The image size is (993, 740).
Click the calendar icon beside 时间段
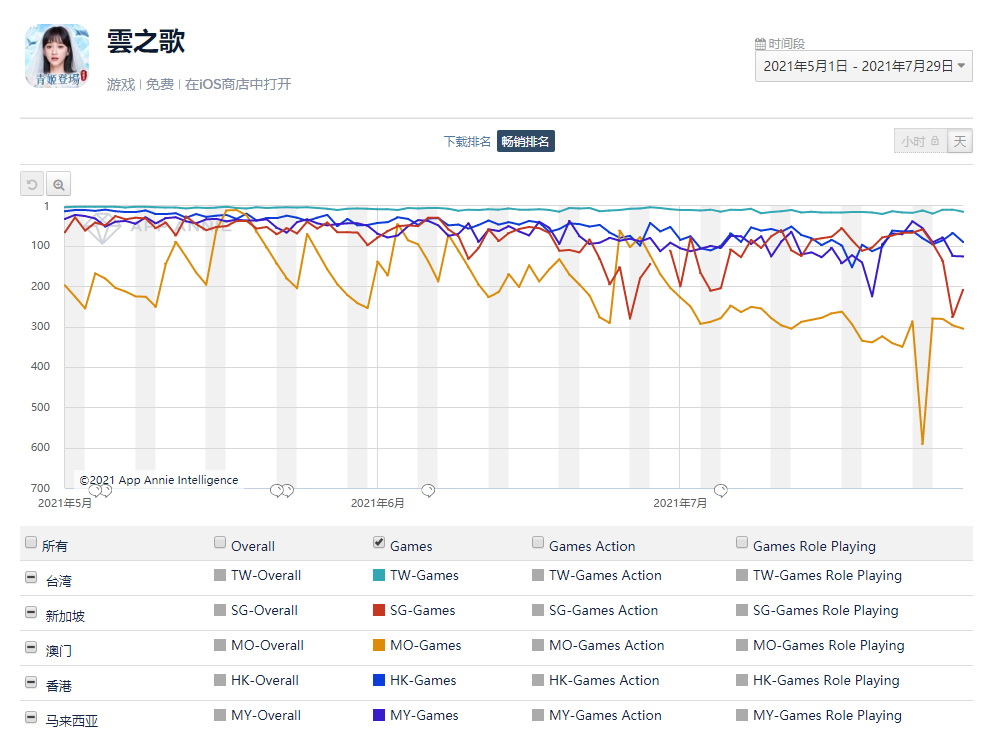coord(760,44)
